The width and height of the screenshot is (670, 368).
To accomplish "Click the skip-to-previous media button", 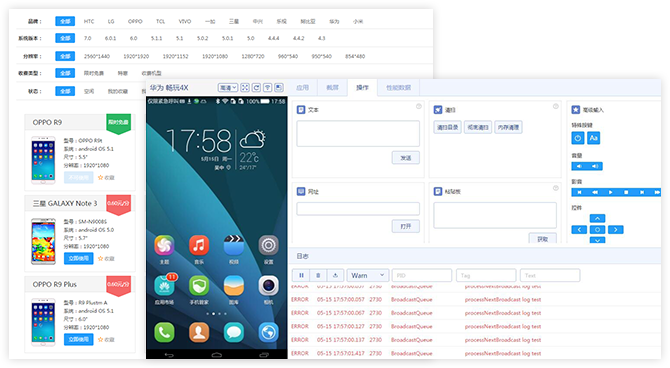I will pyautogui.click(x=579, y=192).
